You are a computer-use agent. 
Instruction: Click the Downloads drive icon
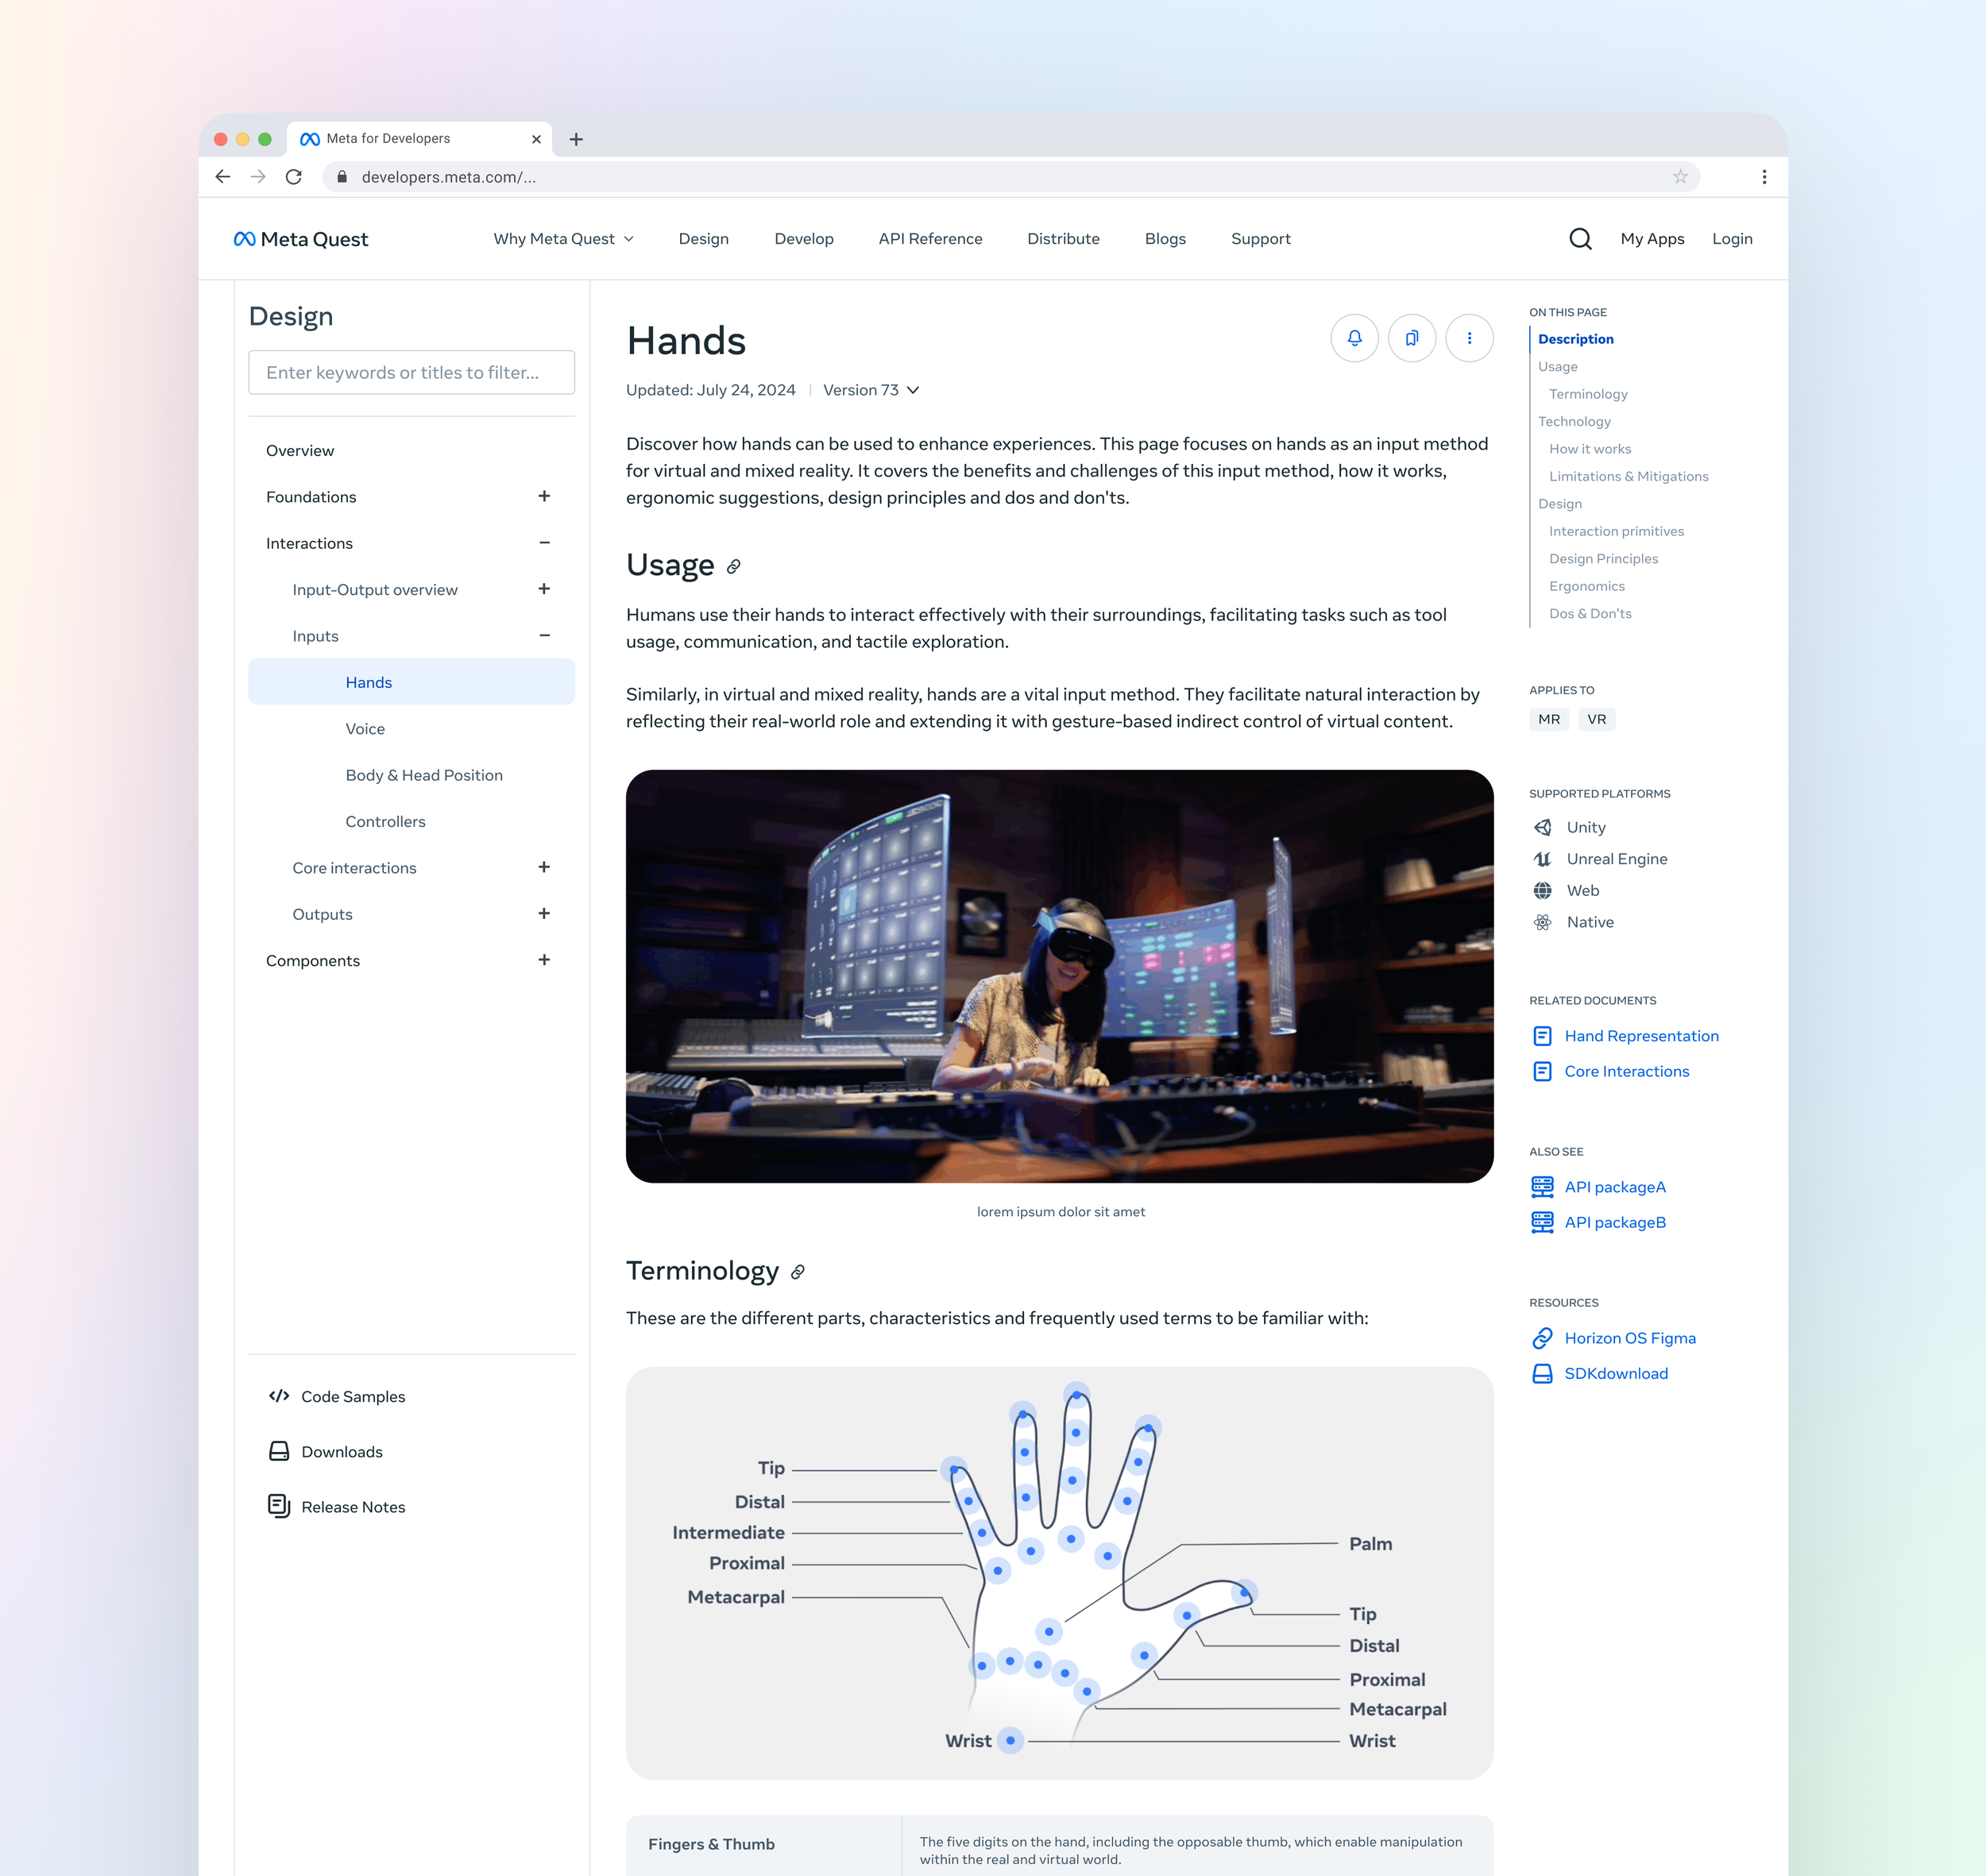coord(279,1452)
